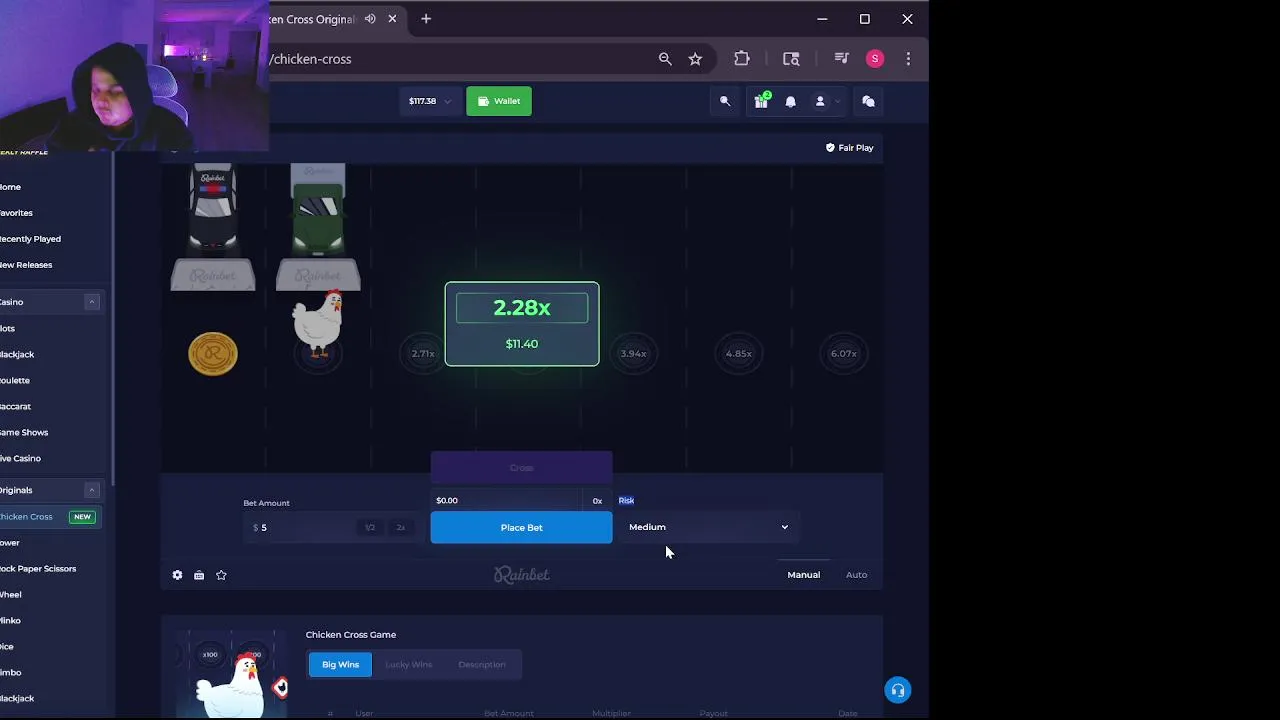Open game settings gear icon

[177, 575]
